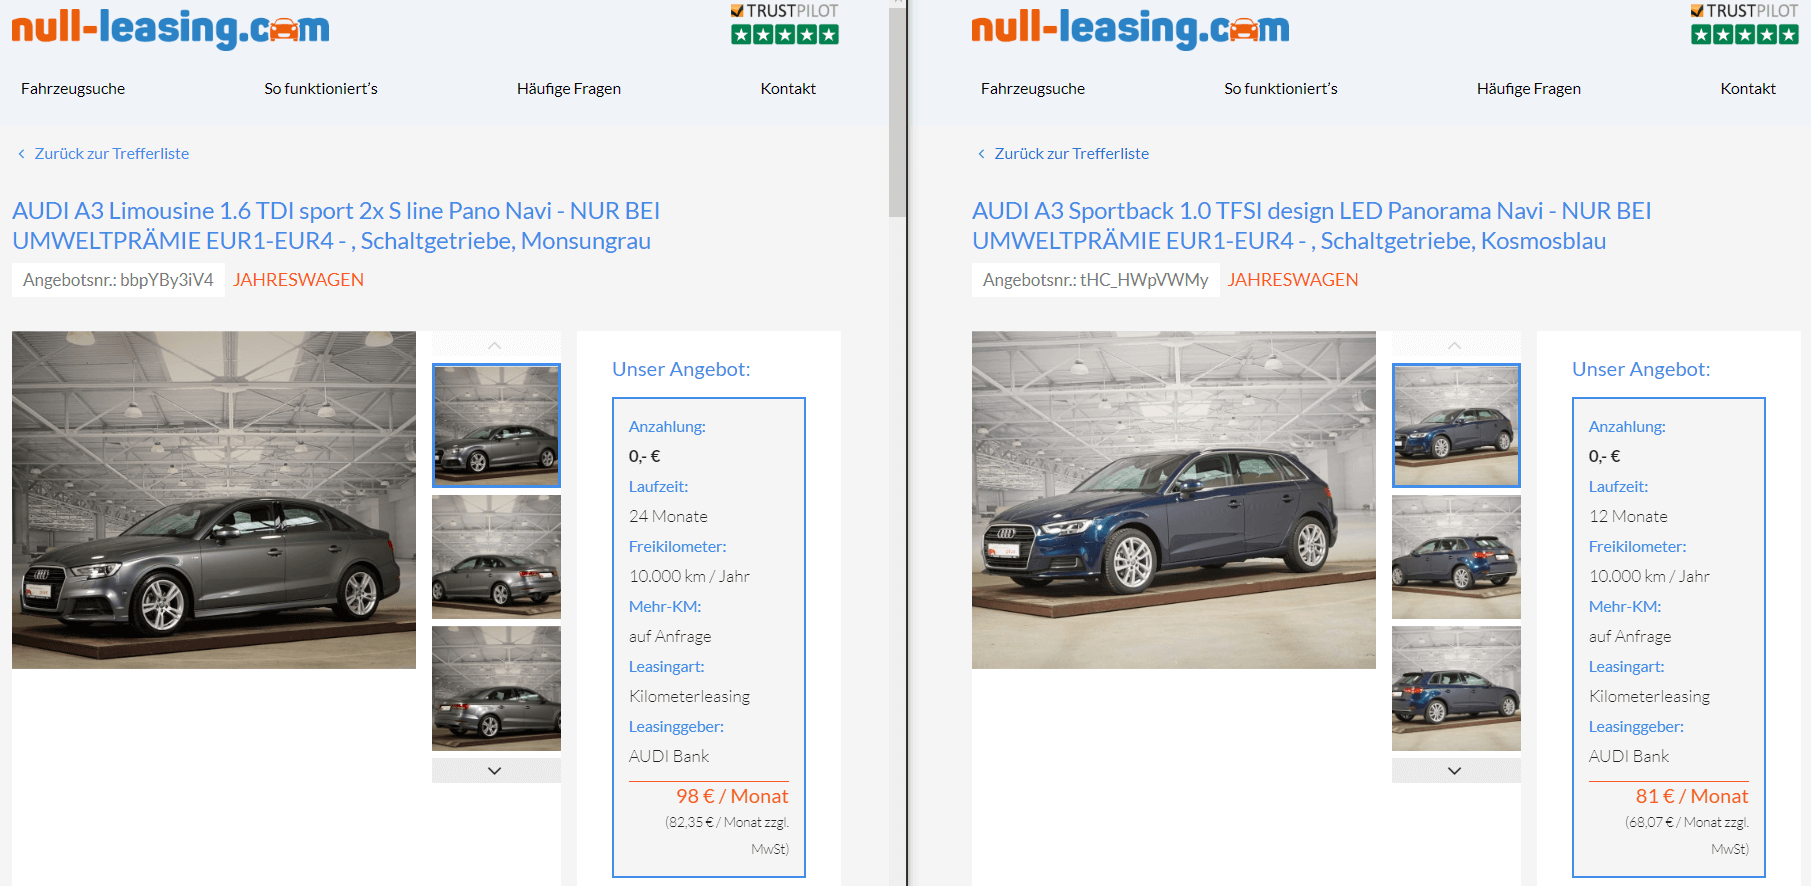Click 68,07 € / Monat zzgl. MwSt note

coord(1687,835)
